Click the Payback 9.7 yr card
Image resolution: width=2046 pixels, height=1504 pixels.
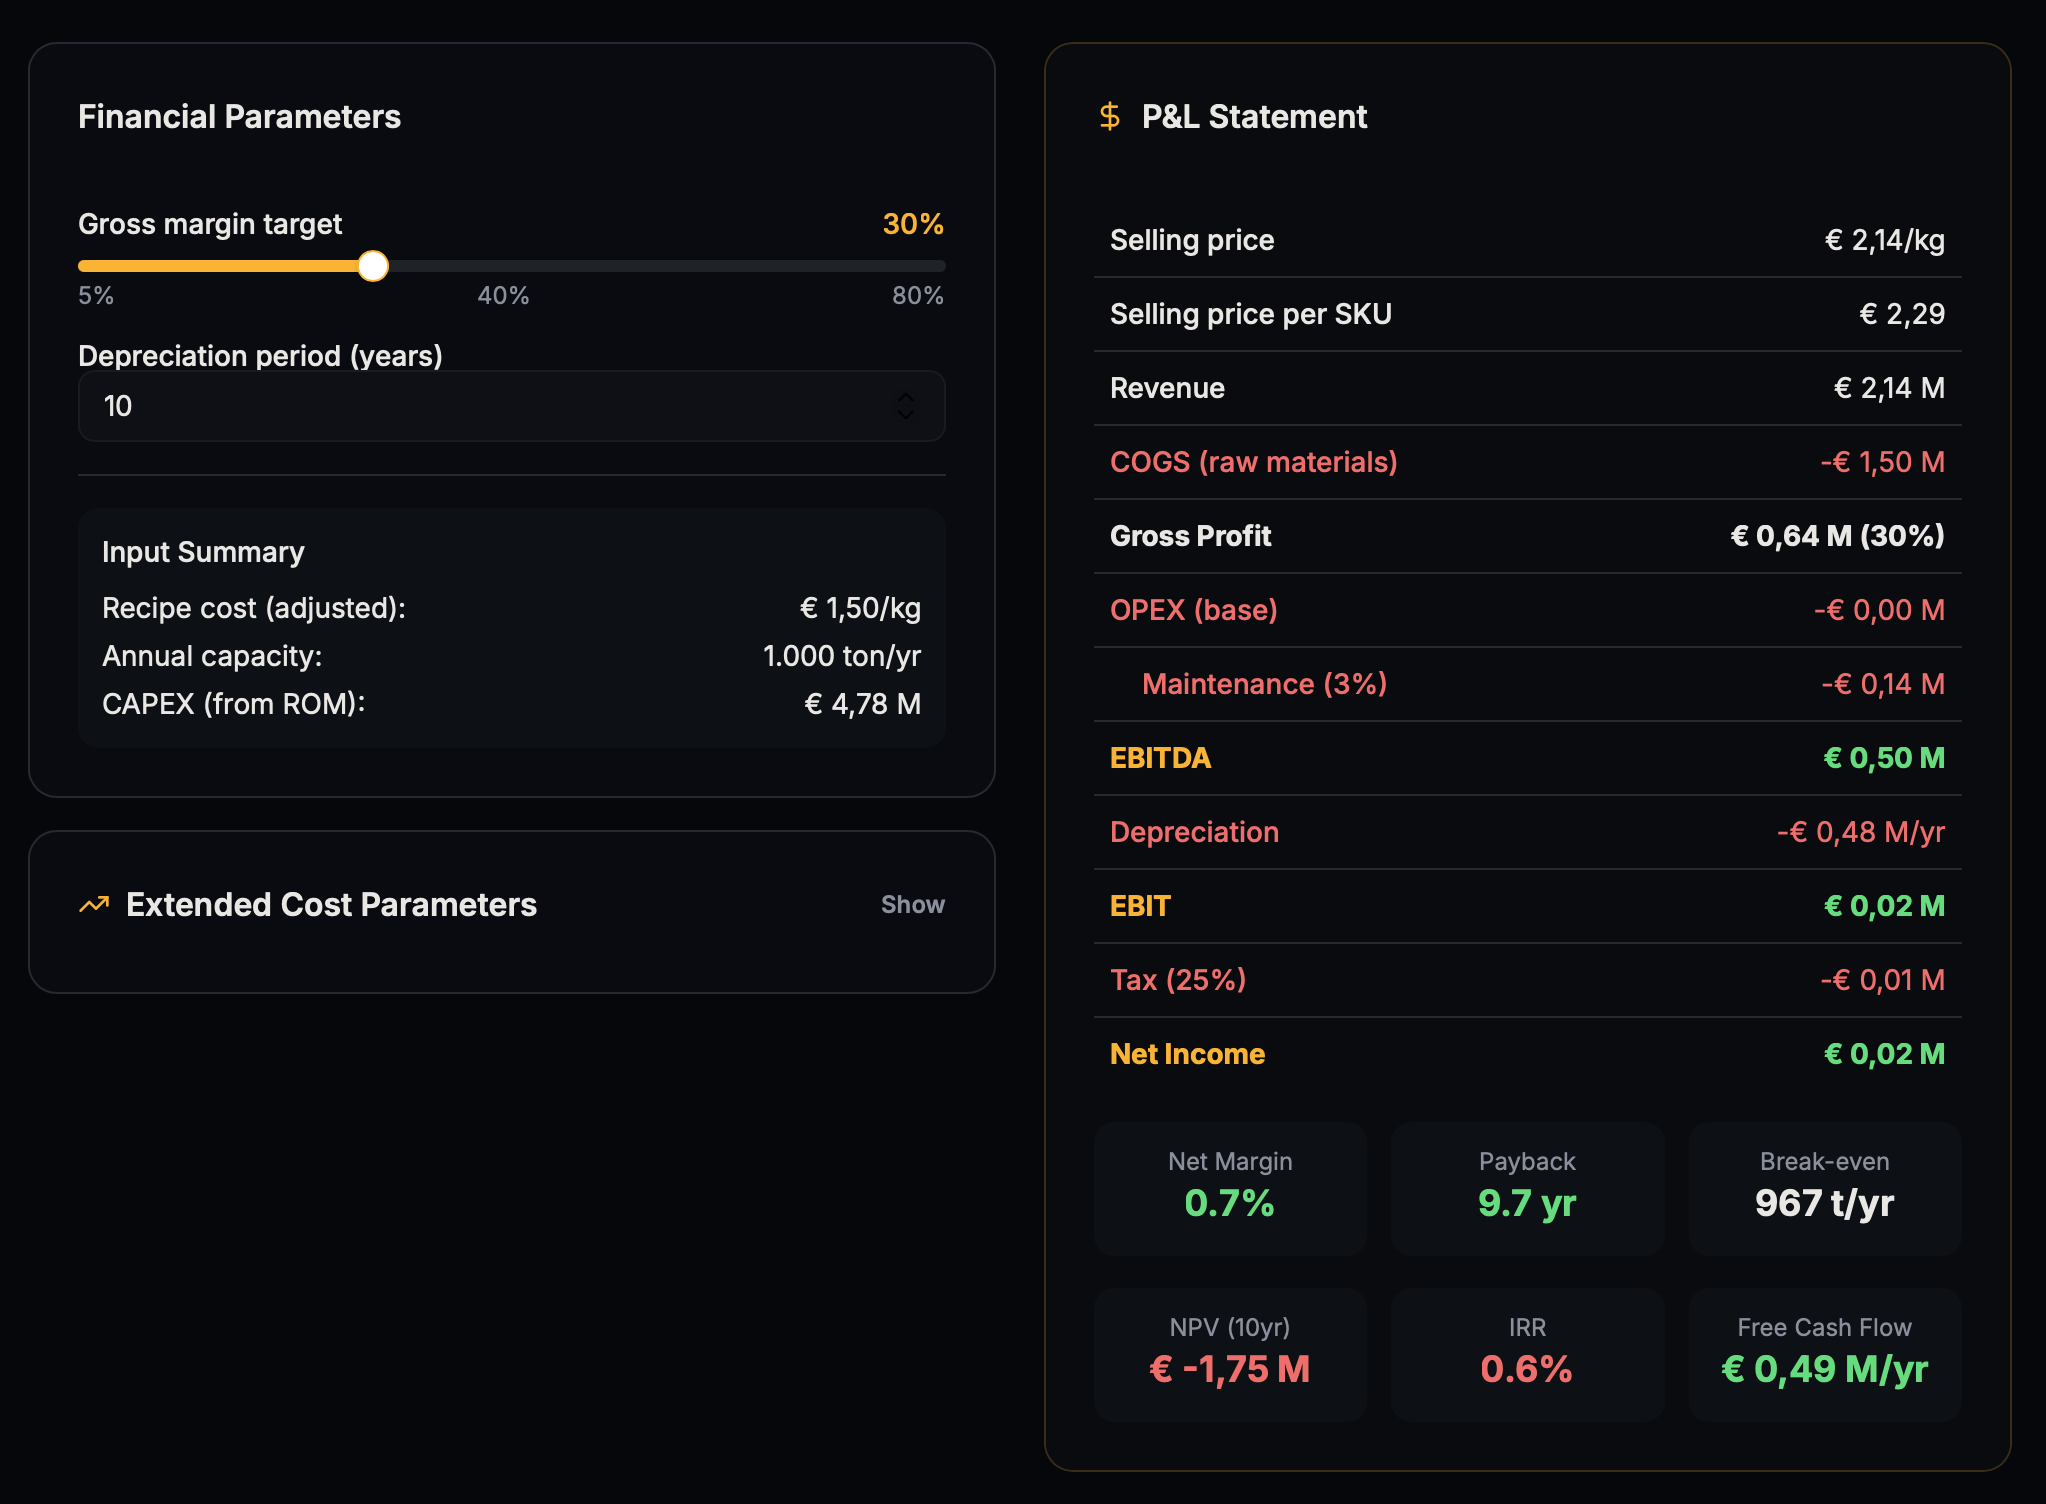[1526, 1187]
